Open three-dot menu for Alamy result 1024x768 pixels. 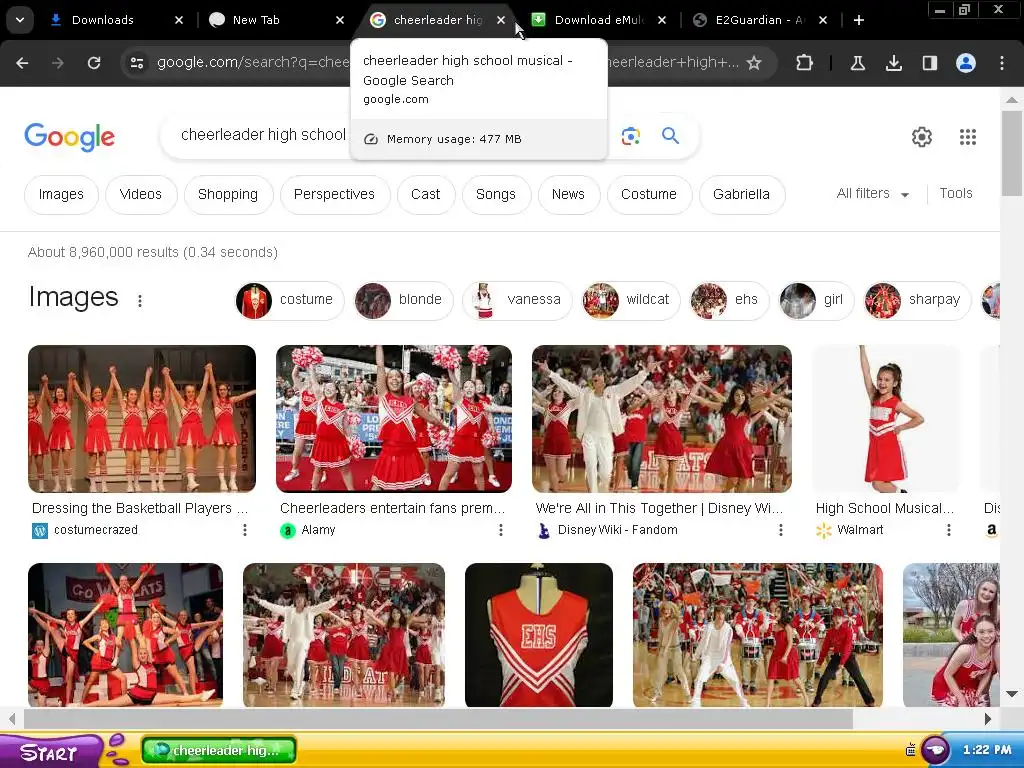point(501,530)
